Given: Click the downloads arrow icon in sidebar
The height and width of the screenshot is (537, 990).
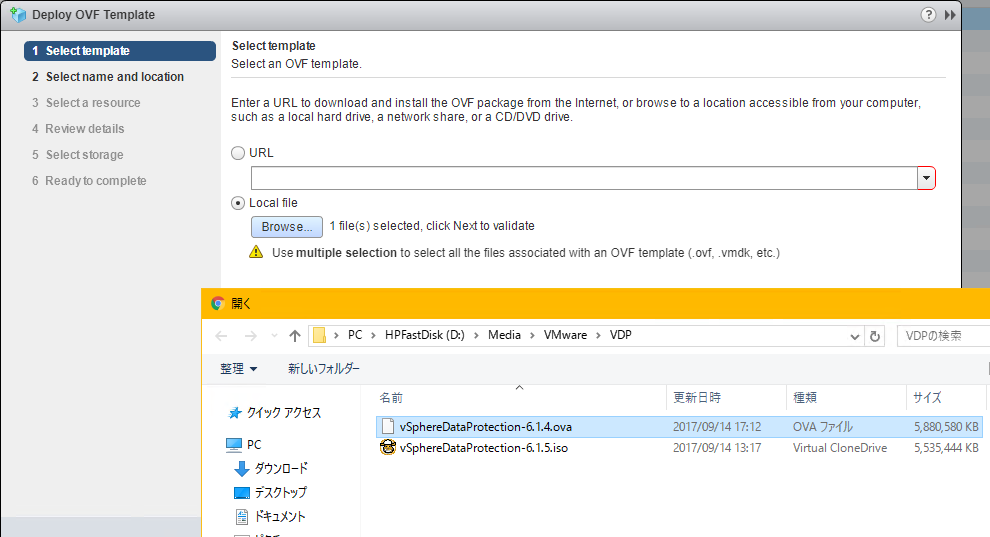Looking at the screenshot, I should (x=241, y=468).
